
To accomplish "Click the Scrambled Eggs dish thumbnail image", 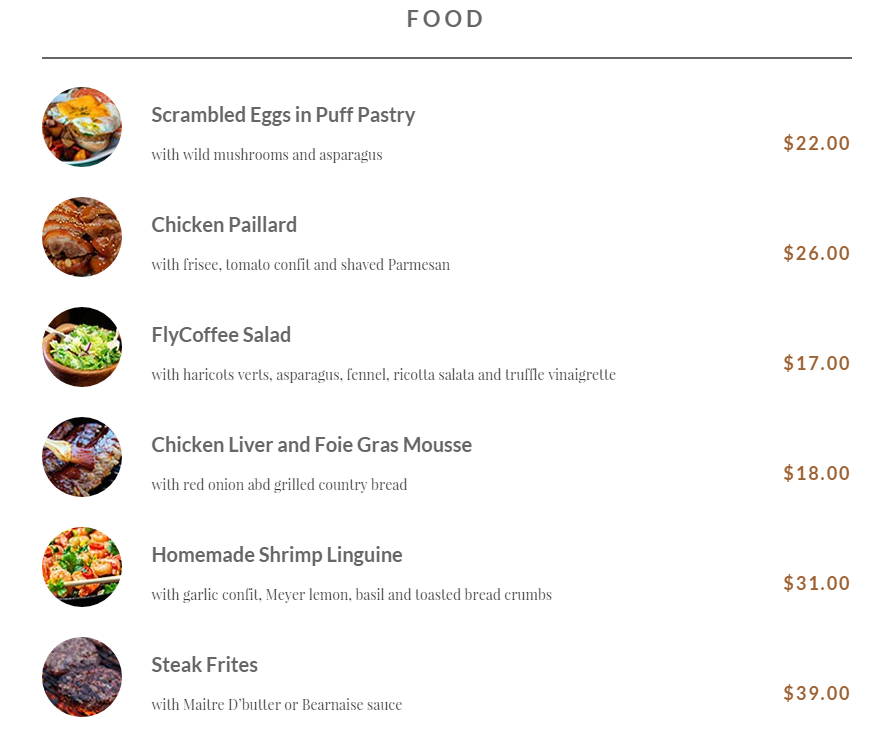I will click(x=82, y=127).
